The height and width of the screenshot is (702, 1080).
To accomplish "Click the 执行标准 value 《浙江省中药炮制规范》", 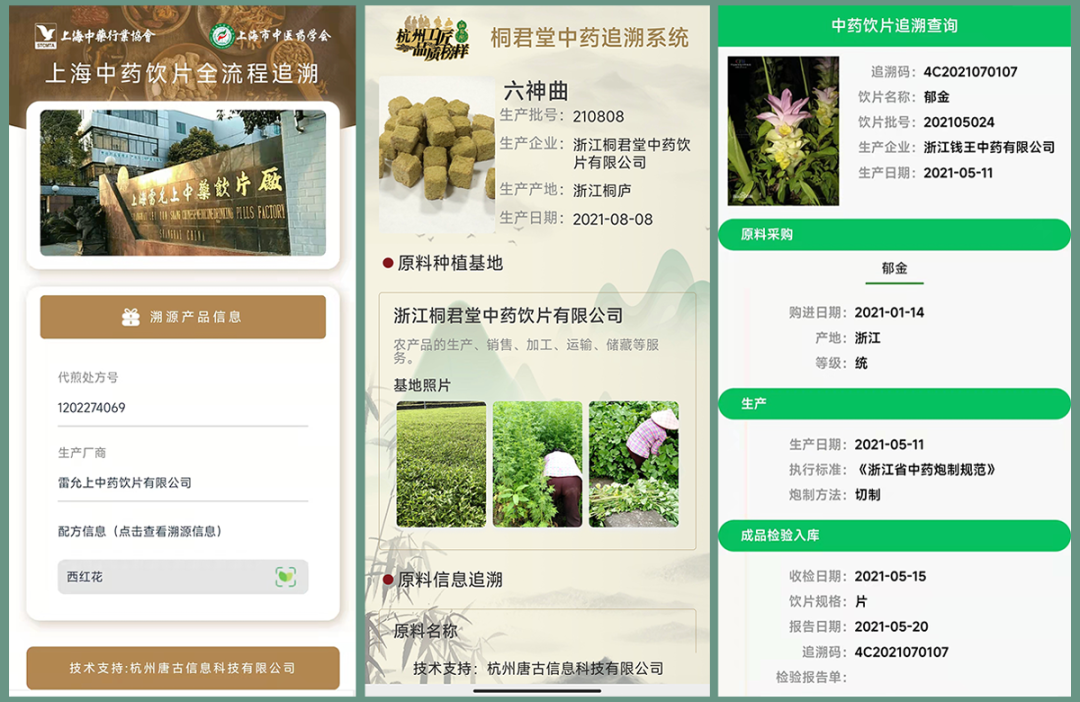I will tap(925, 470).
